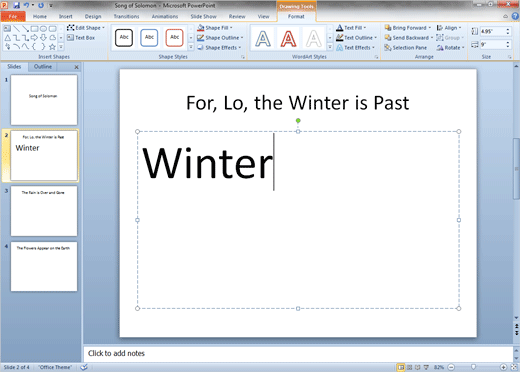Open PowerPoint Help question mark icon
Viewport: 520px width, 372px height.
(515, 16)
